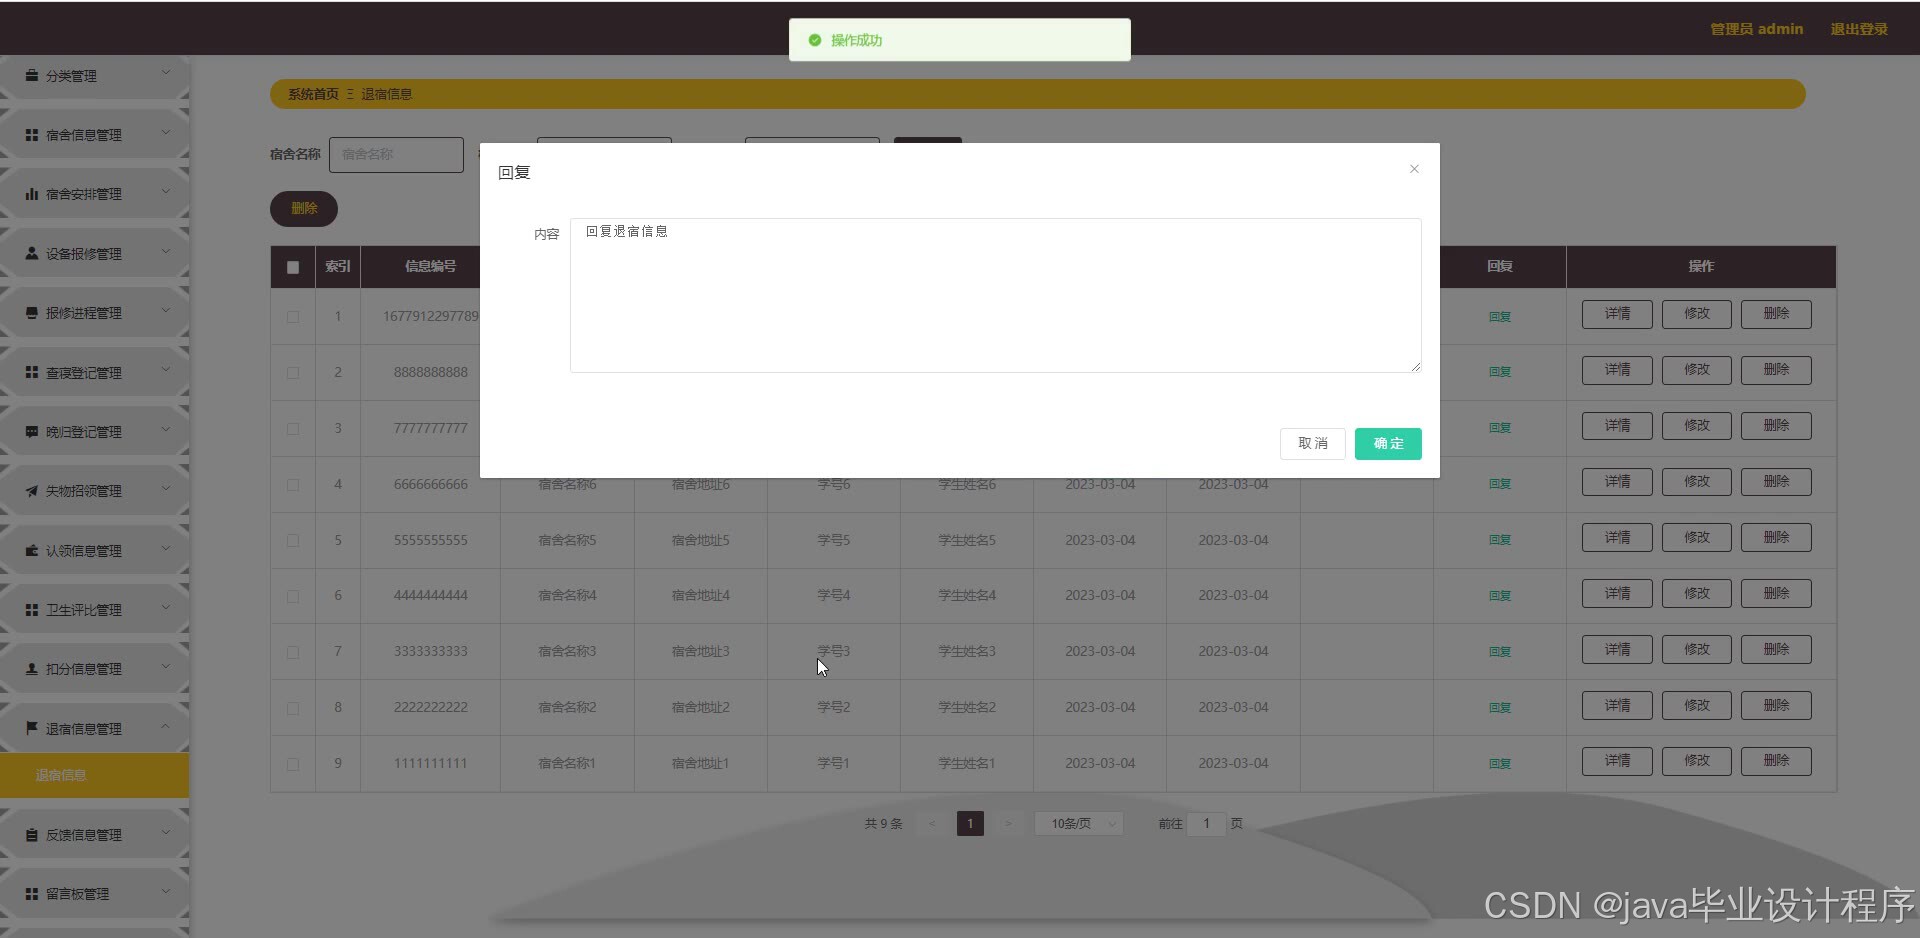1920x938 pixels.
Task: Click the 系统首页 breadcrumb link
Action: (313, 94)
